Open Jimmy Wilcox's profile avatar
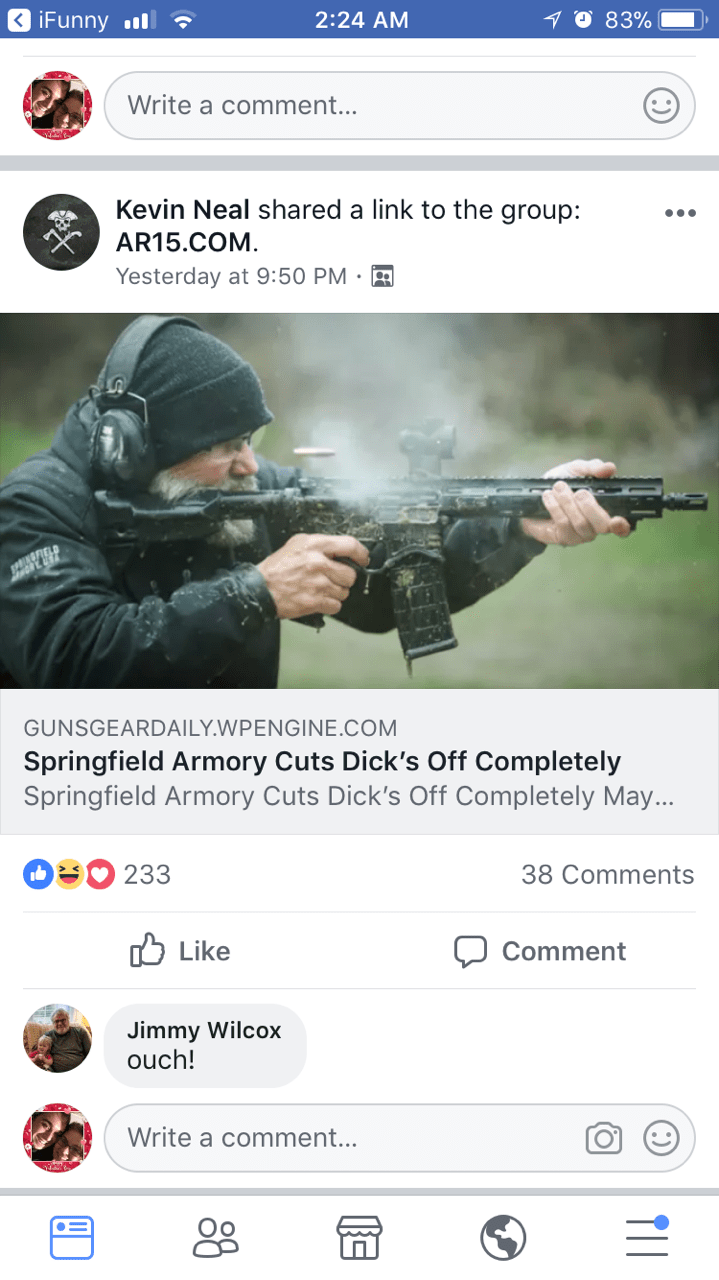The image size is (719, 1280). 57,1038
